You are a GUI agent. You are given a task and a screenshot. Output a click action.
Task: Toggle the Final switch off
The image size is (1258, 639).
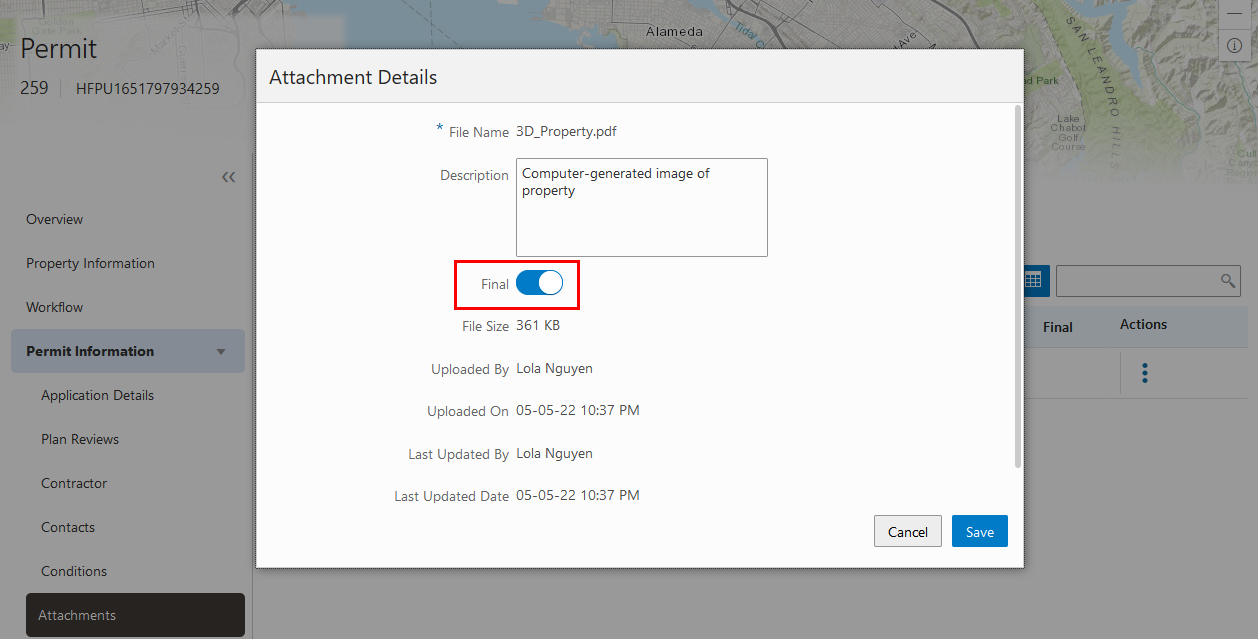click(x=540, y=284)
